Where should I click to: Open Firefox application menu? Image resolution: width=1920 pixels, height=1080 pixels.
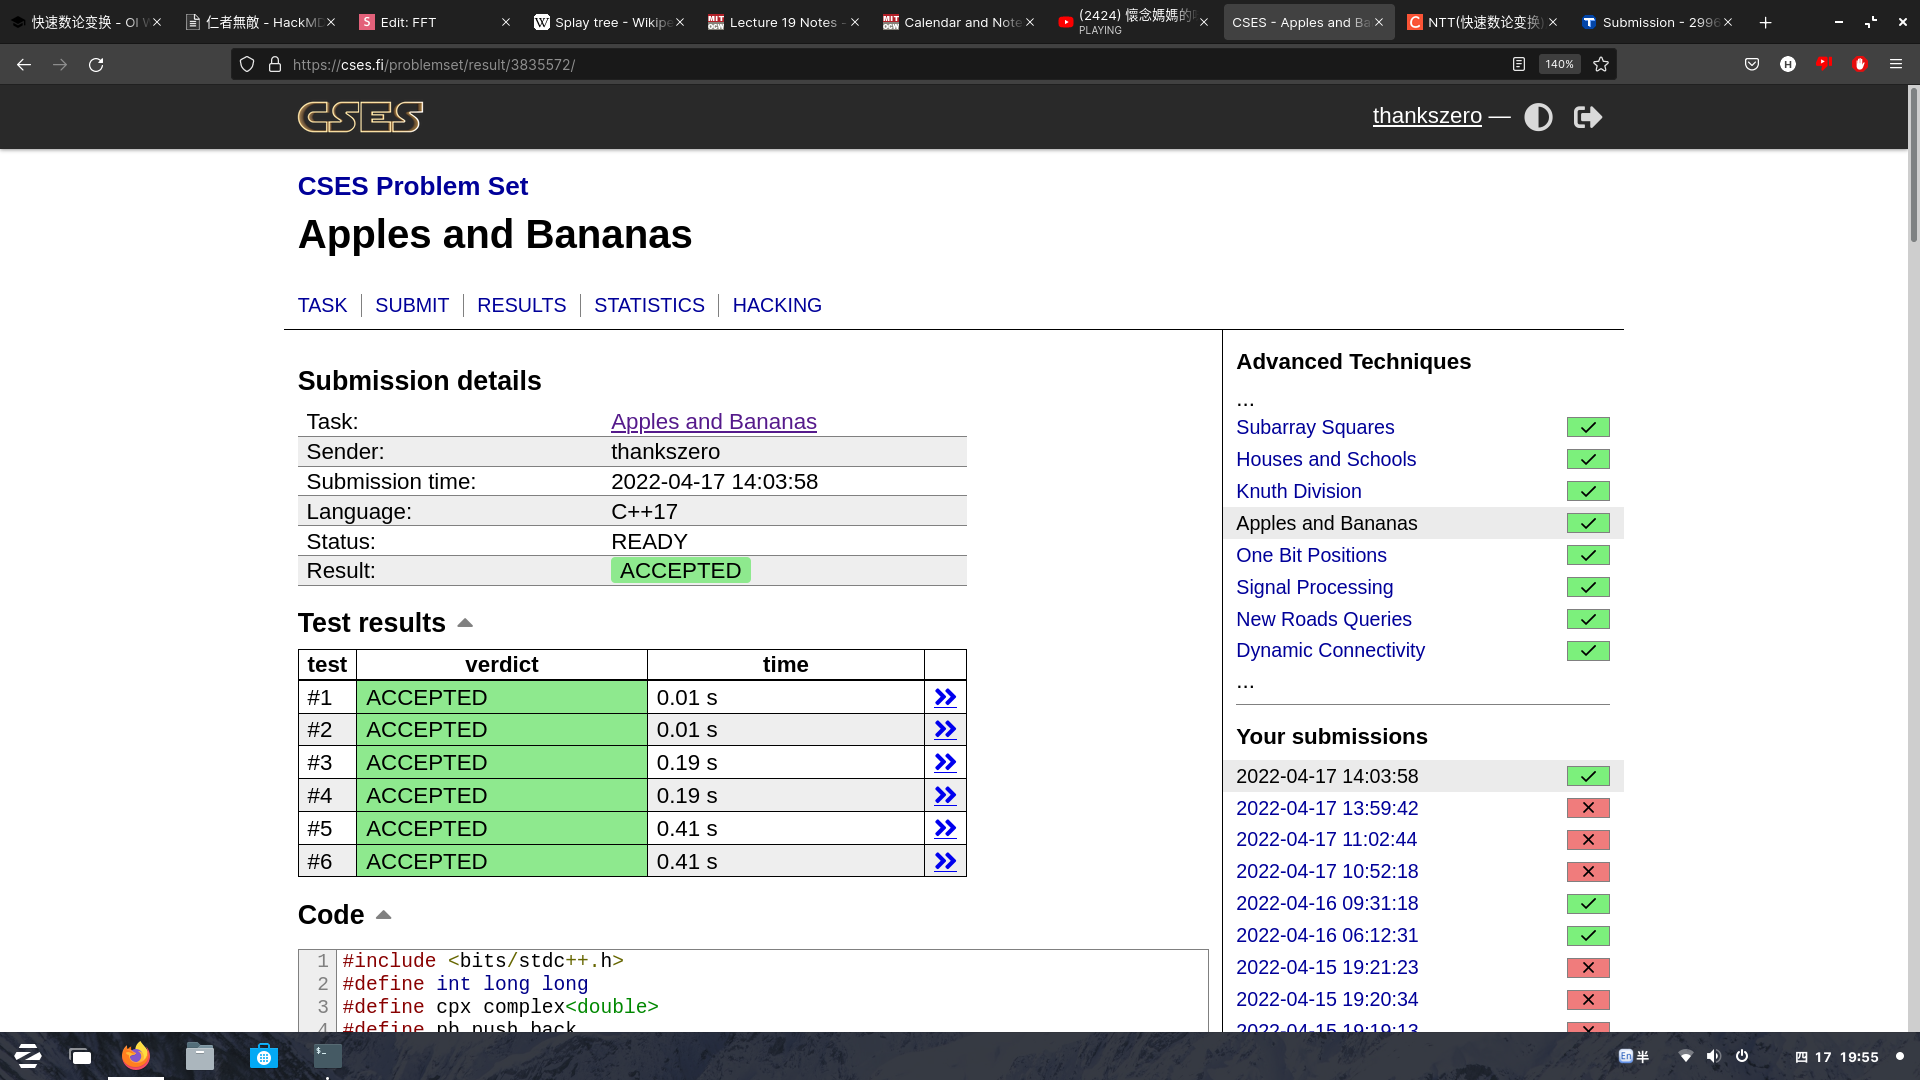pyautogui.click(x=1896, y=64)
